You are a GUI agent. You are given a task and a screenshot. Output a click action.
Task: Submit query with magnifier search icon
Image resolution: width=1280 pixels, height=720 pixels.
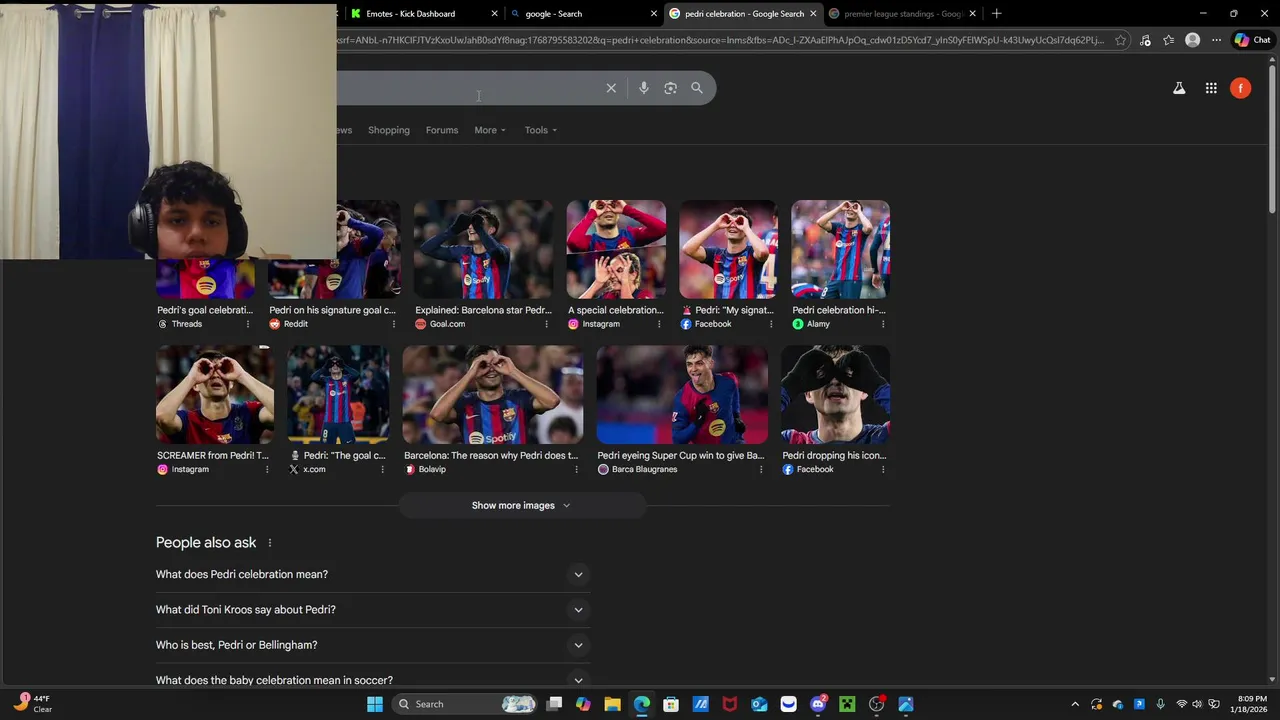point(697,88)
